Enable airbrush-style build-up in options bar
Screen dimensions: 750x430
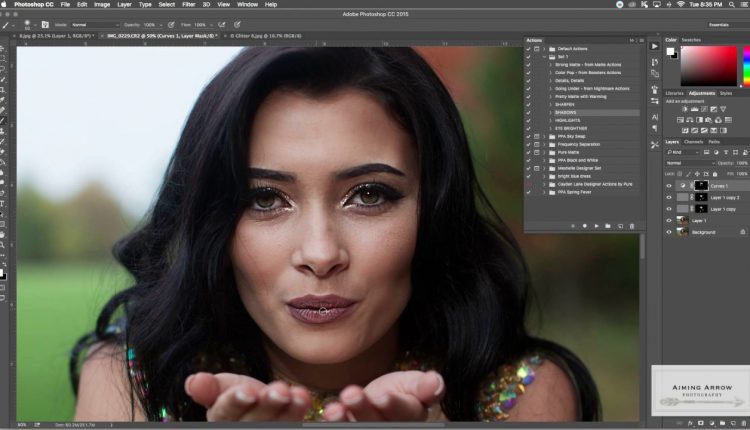pos(222,24)
